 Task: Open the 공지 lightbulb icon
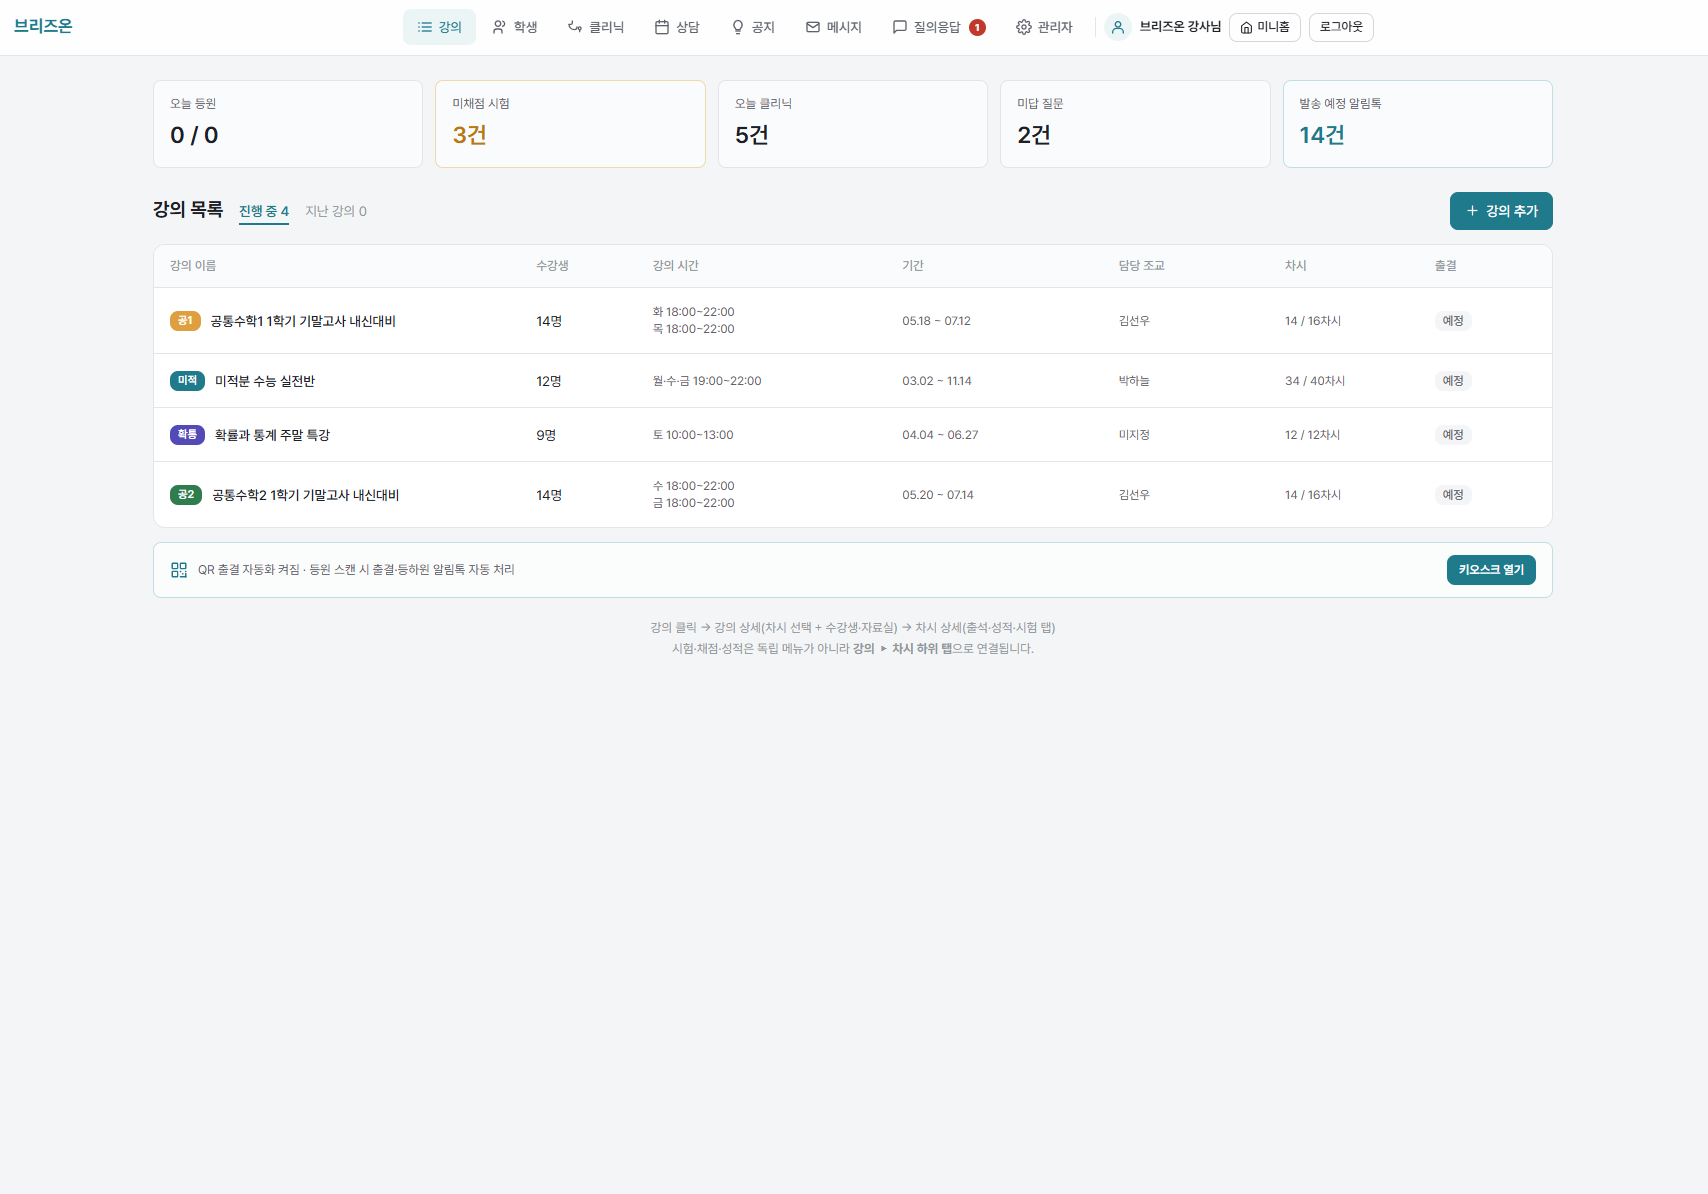[x=738, y=27]
